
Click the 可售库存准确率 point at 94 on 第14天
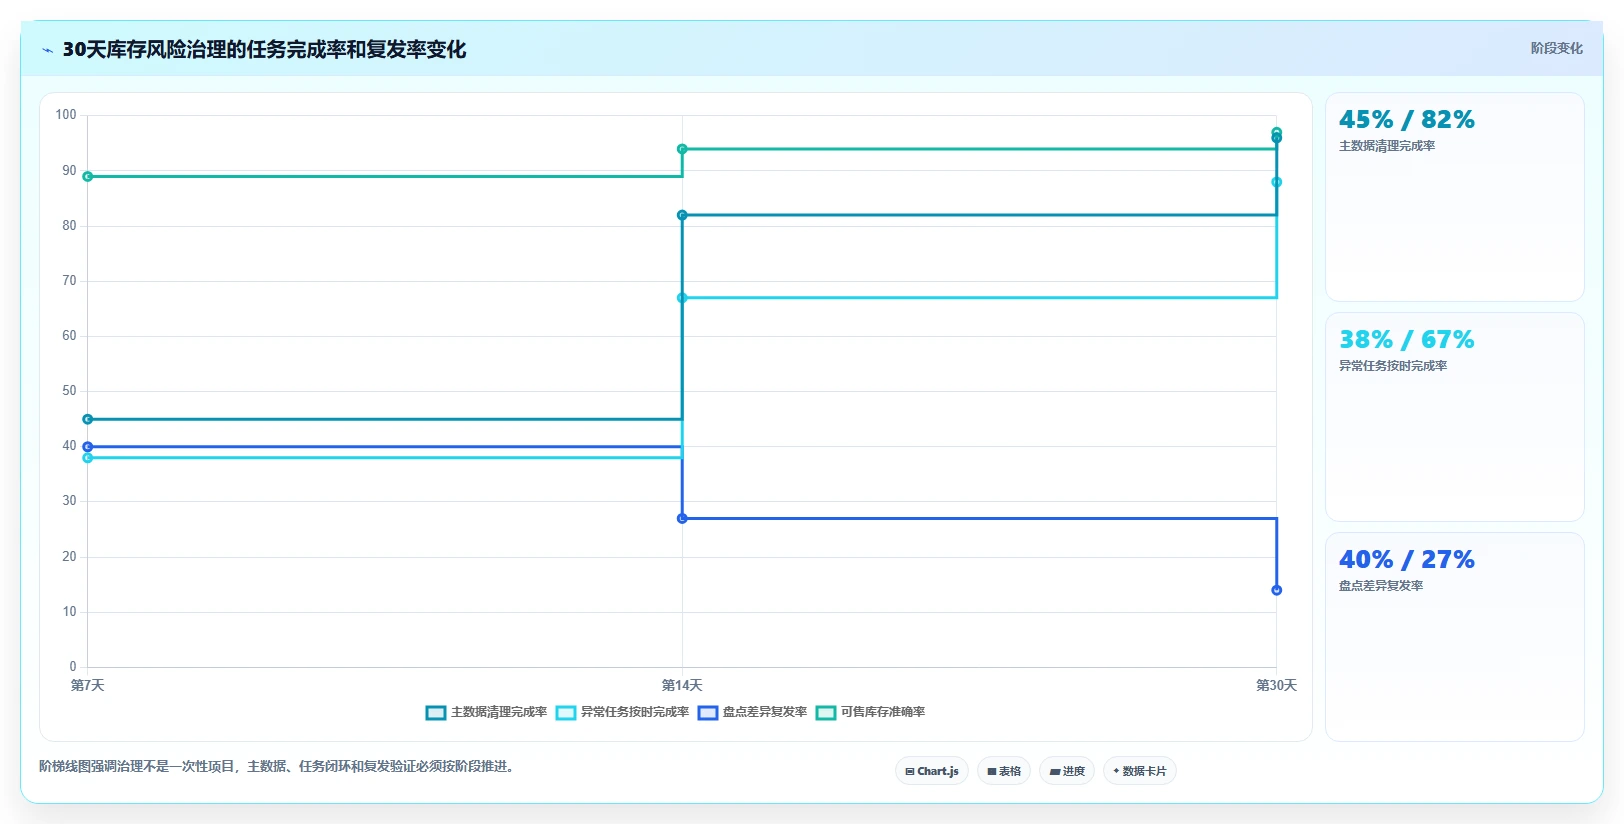pyautogui.click(x=682, y=149)
